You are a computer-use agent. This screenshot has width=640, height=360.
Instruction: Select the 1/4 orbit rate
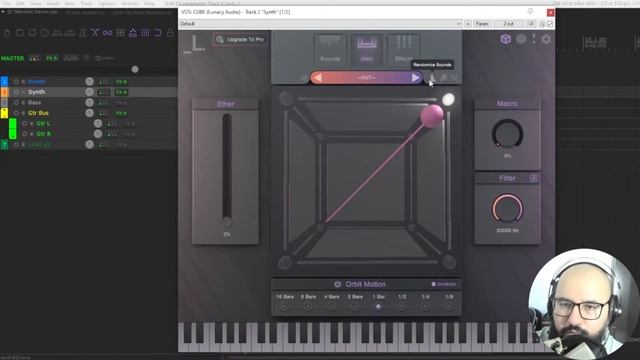pyautogui.click(x=425, y=306)
